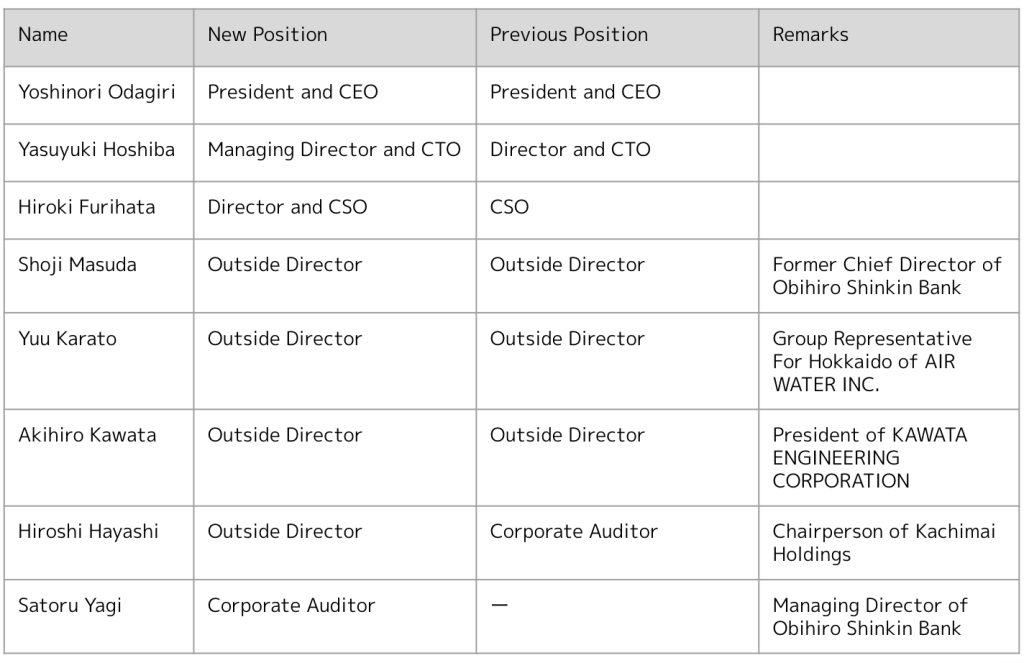Select the Hiroki Furihata name cell
Screen dimensions: 1024x663
(99, 210)
